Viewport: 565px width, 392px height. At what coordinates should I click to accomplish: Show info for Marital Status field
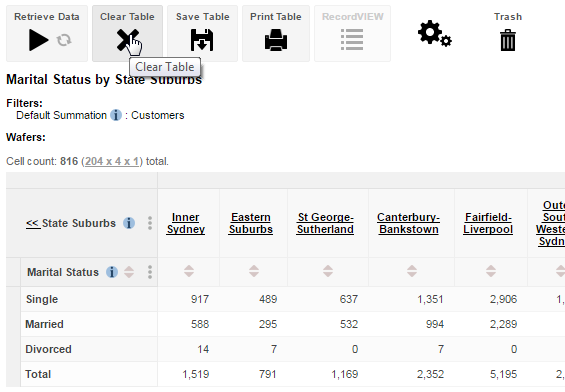coord(112,272)
